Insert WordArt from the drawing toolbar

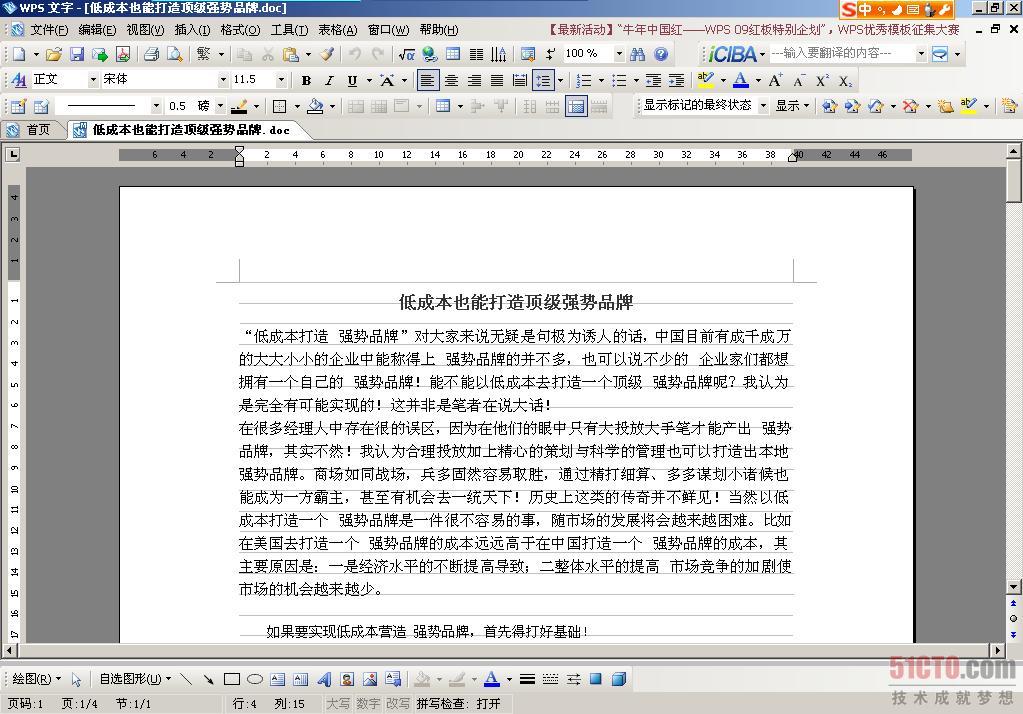pos(324,679)
